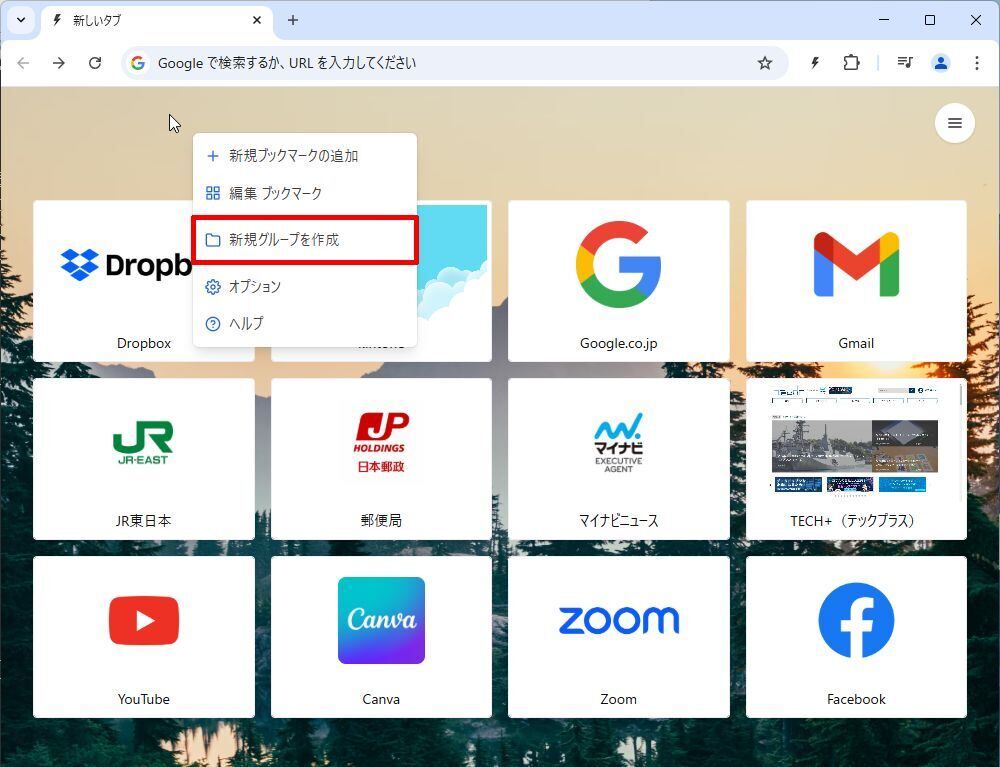Open the lightning bolt extension icon
1000x767 pixels.
(x=815, y=62)
